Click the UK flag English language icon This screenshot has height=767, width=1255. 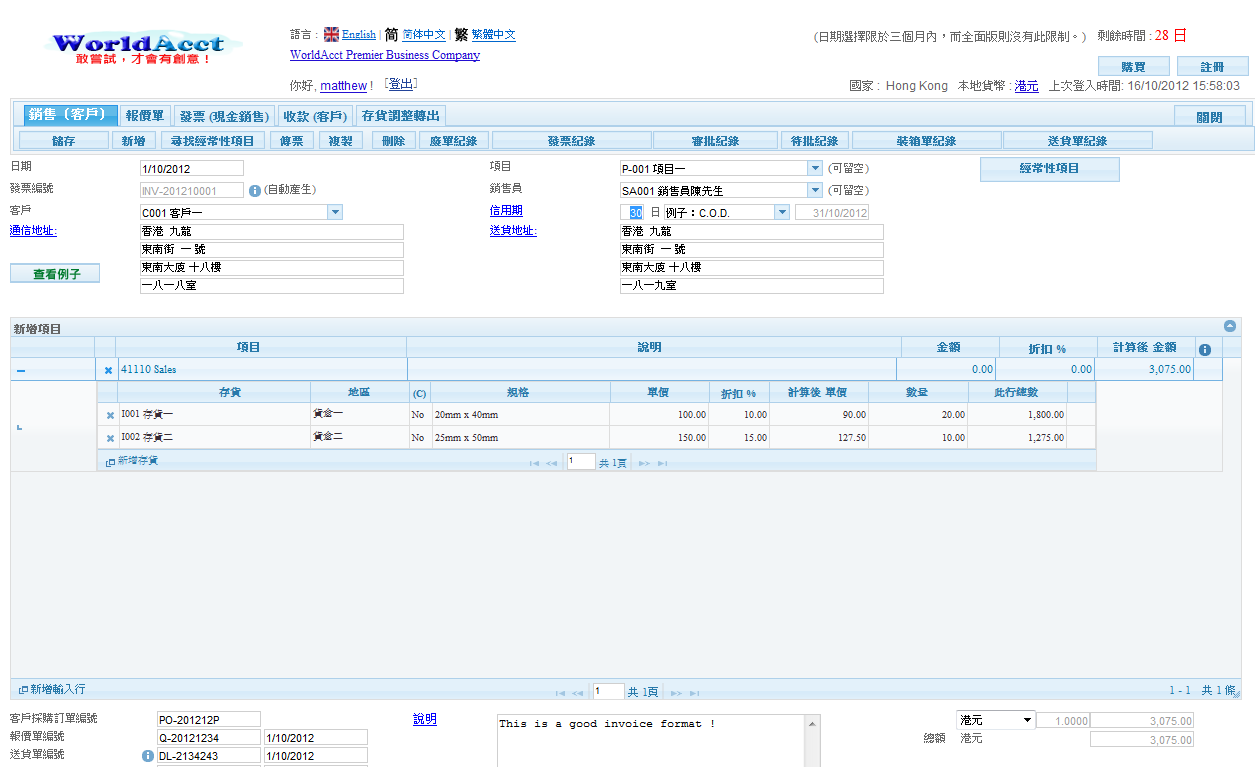(x=331, y=34)
